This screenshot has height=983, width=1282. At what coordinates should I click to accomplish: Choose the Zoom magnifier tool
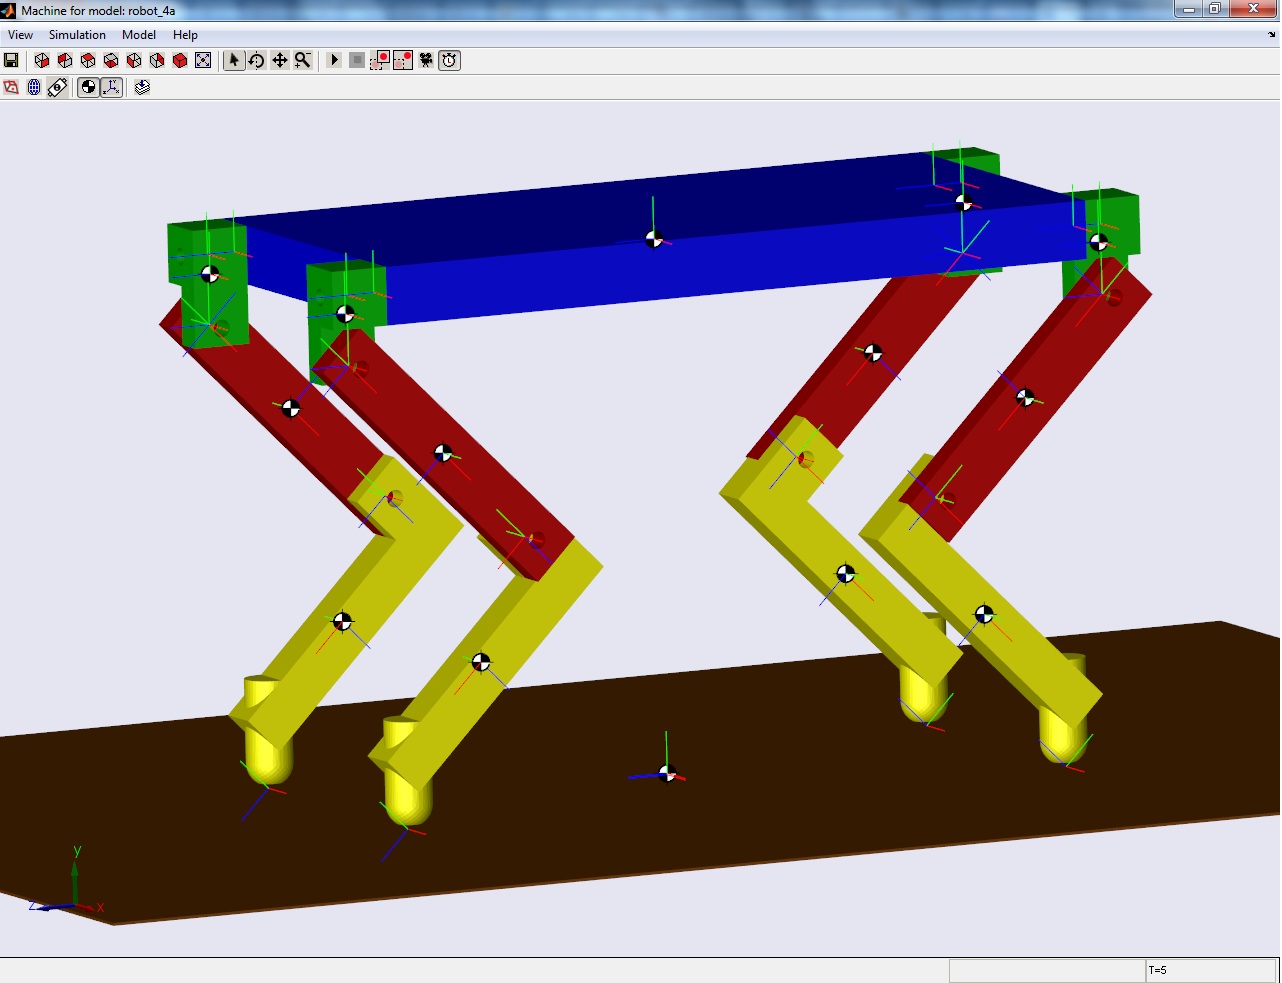point(302,60)
